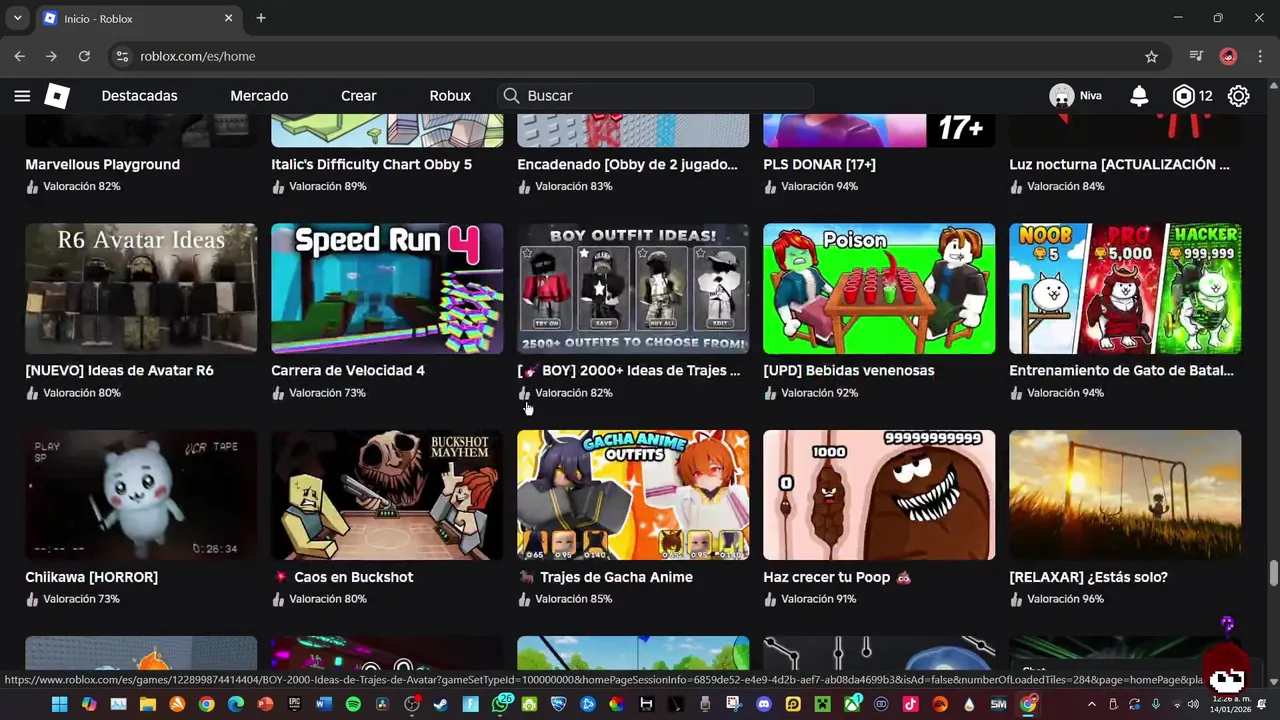Screen dimensions: 1280x720
Task: Click the Roblox logo home icon
Action: click(x=57, y=96)
